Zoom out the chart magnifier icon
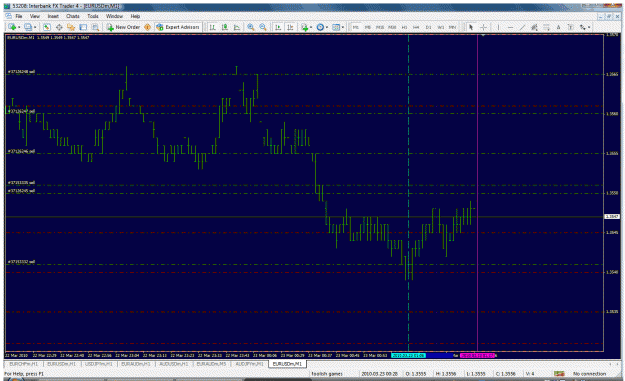Viewport: 625px width, 381px height. pyautogui.click(x=263, y=27)
